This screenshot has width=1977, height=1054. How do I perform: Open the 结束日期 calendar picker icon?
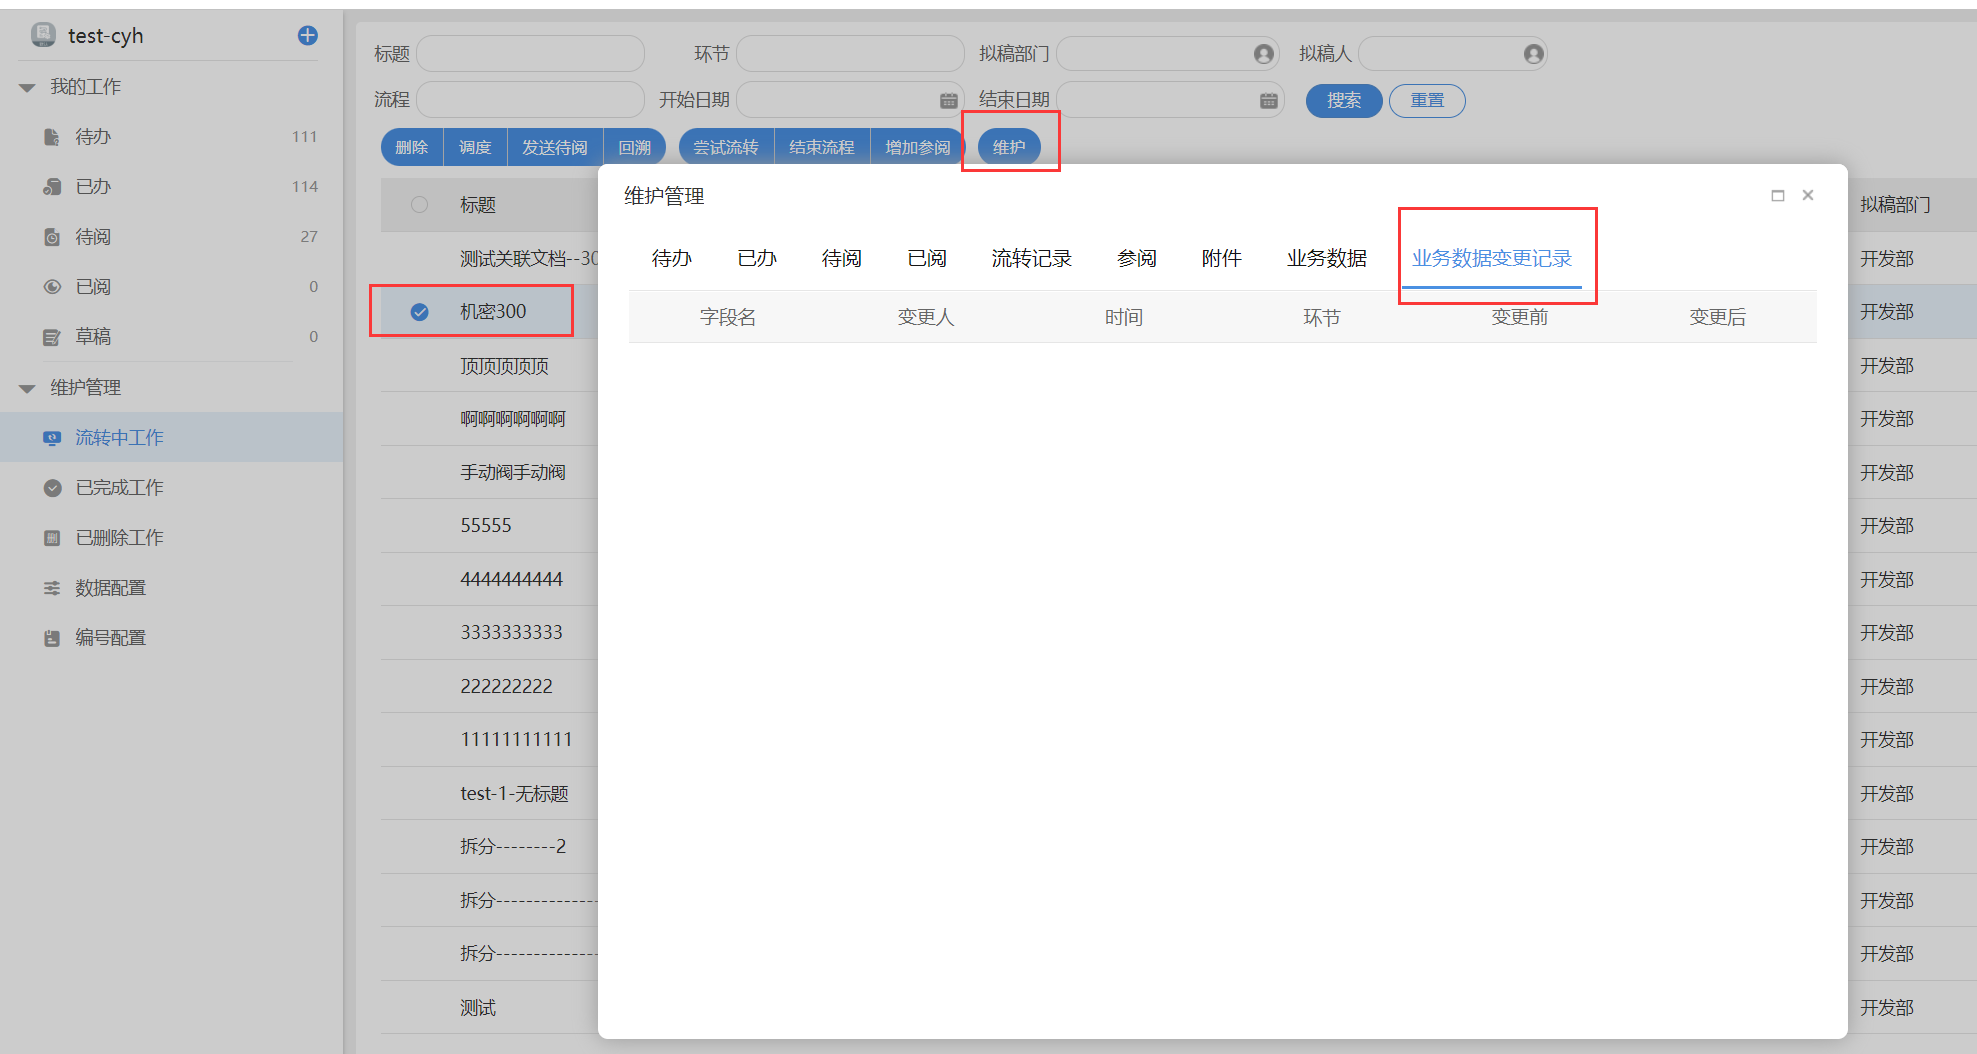point(1268,100)
